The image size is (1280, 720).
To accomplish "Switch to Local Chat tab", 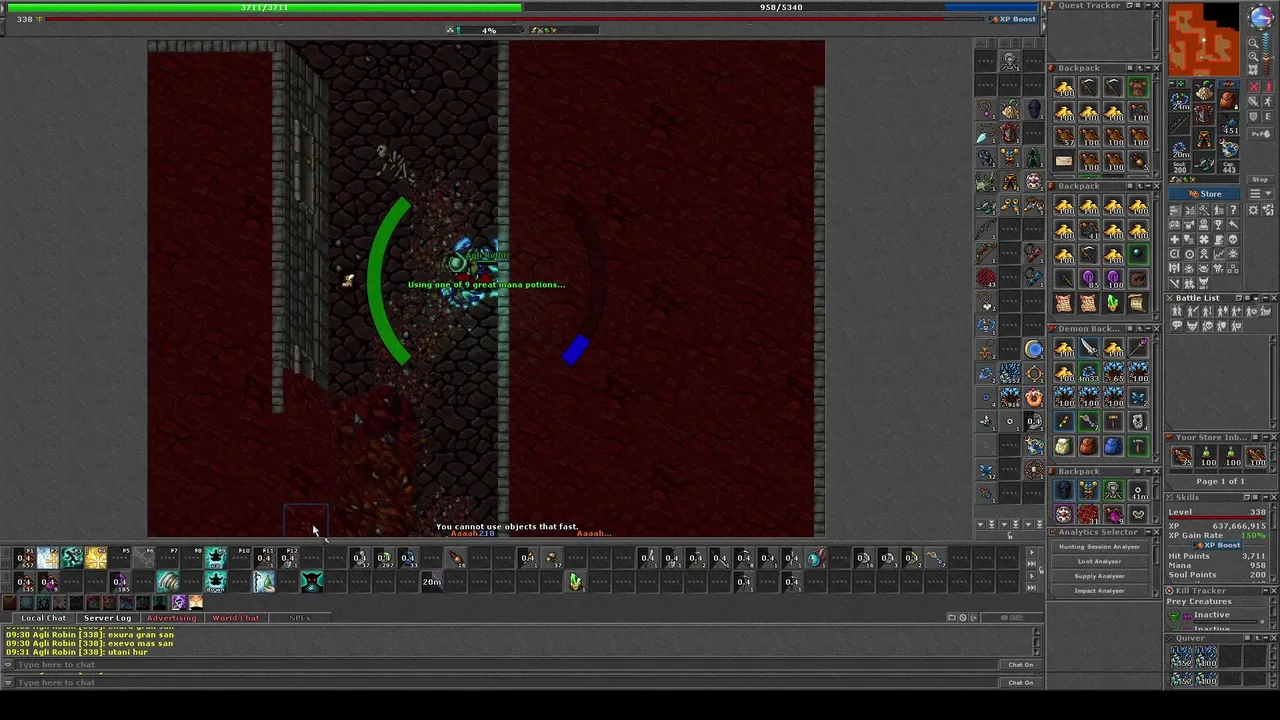I will point(43,618).
